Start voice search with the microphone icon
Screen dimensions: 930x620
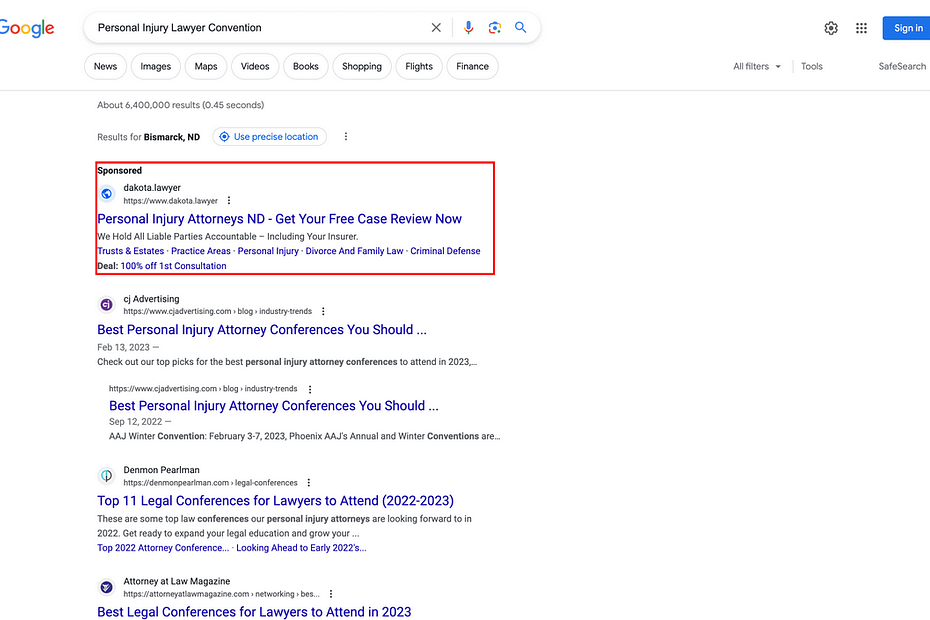point(469,27)
